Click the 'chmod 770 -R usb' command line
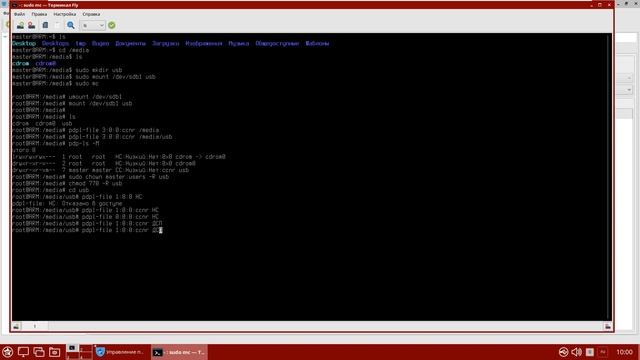640x360 pixels. click(67, 184)
